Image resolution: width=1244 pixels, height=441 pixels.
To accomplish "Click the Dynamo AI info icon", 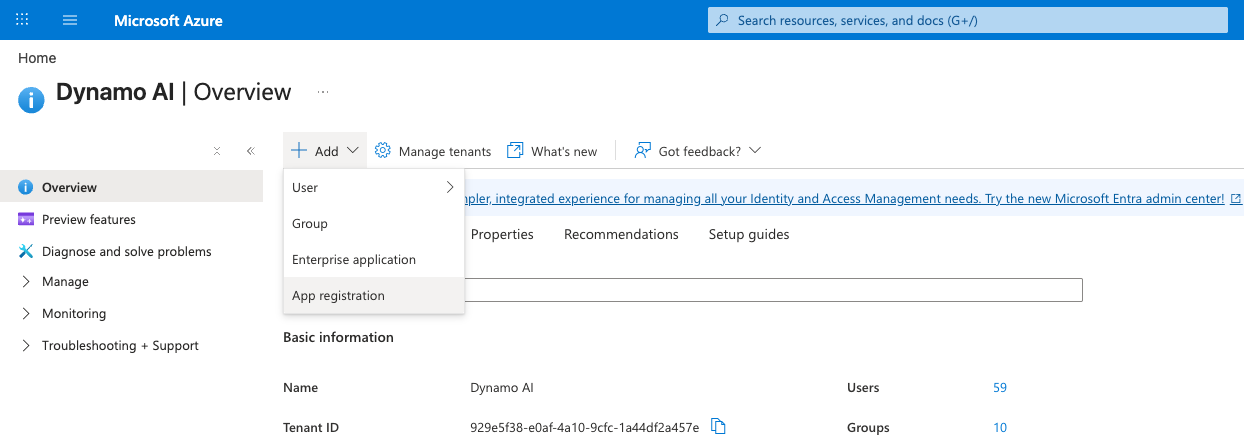I will tap(32, 99).
